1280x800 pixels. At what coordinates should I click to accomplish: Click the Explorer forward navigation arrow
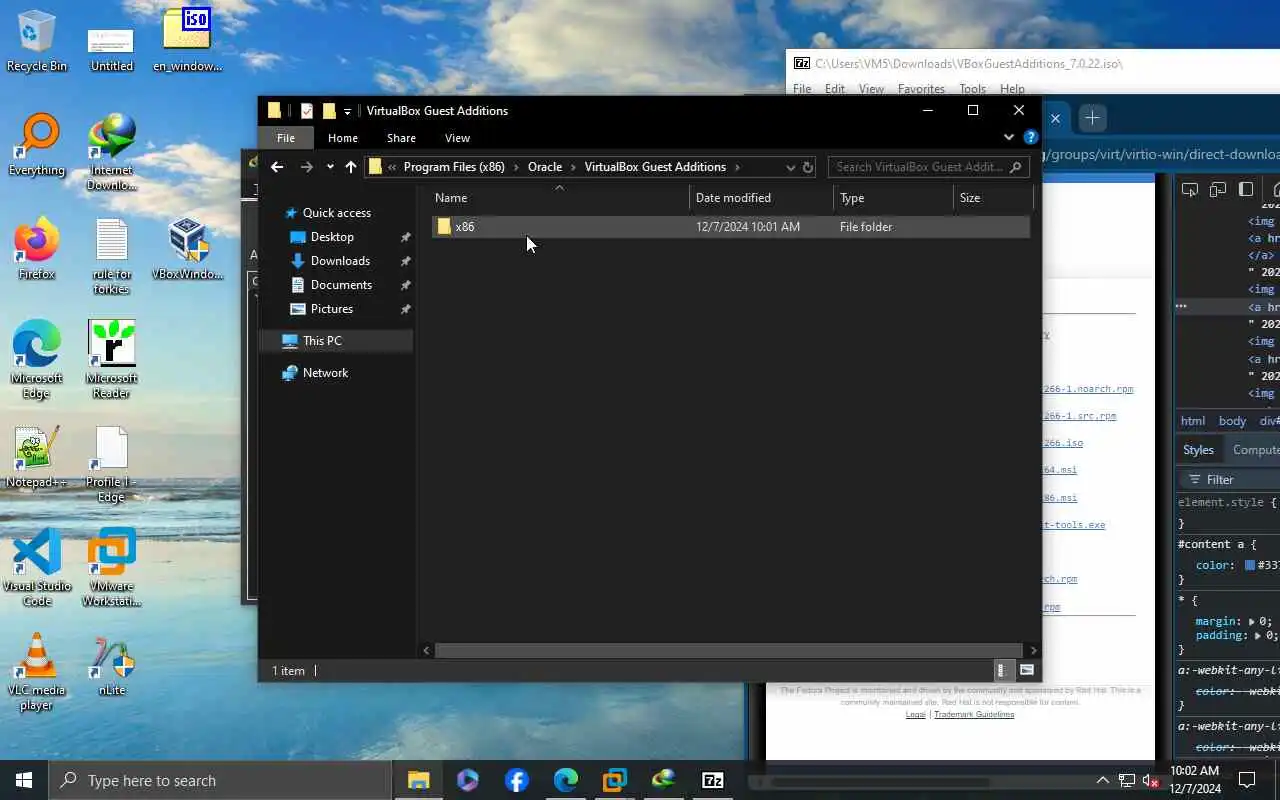(x=307, y=167)
